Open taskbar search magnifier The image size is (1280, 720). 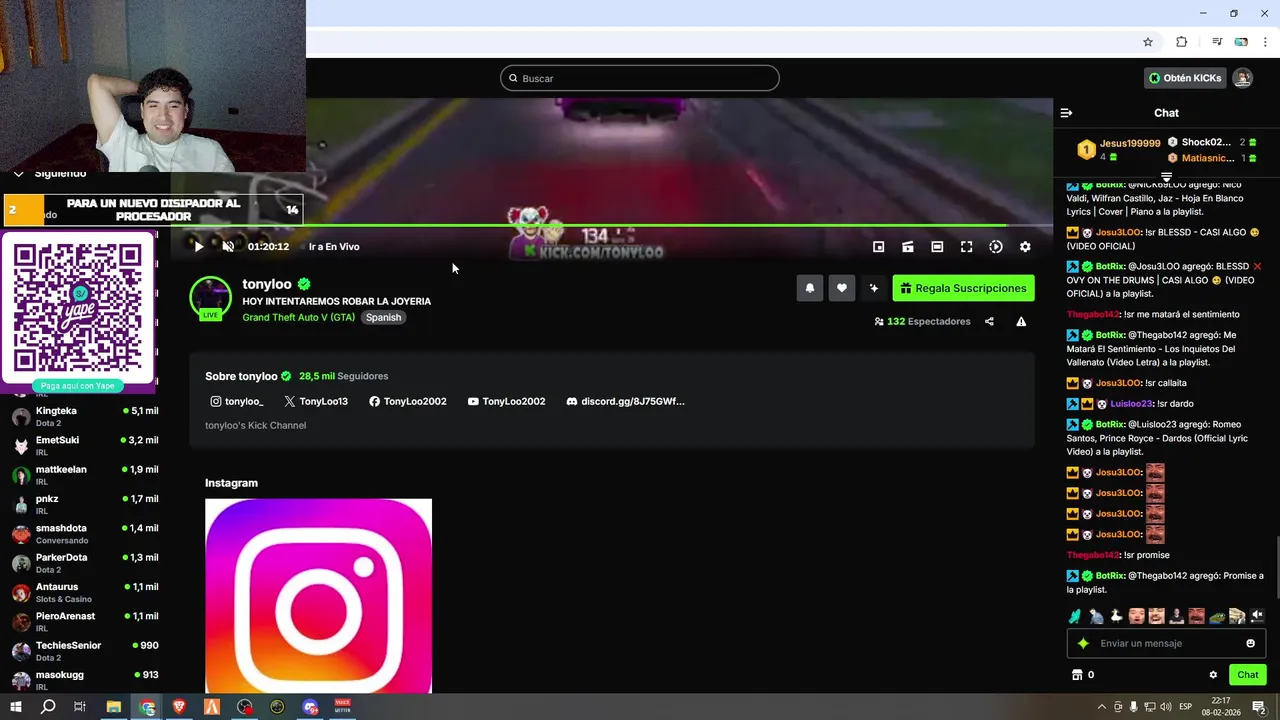coord(48,707)
